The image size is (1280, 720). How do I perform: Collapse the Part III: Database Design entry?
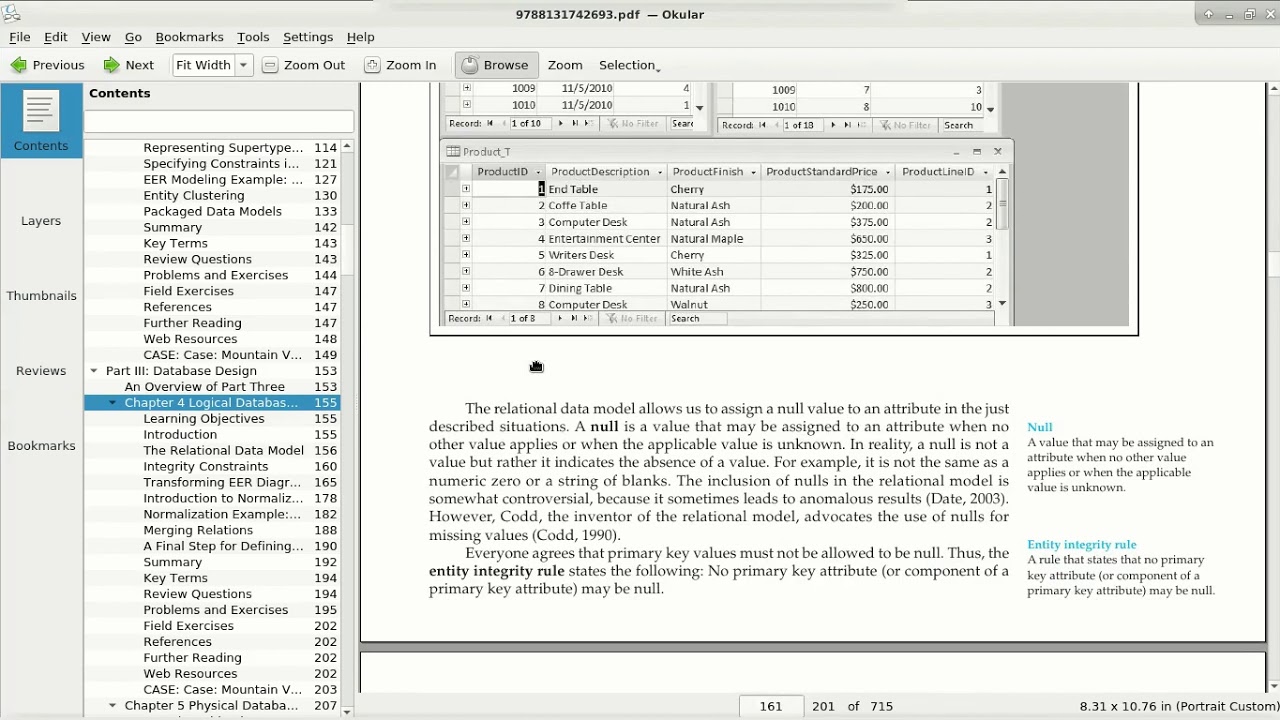coord(94,371)
